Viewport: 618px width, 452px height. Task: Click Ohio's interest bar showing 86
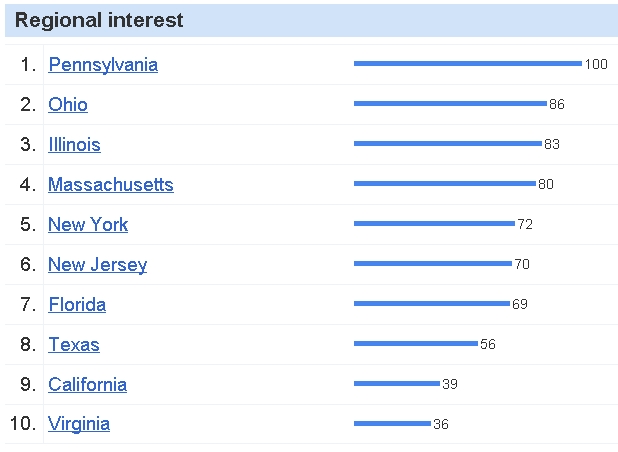450,104
